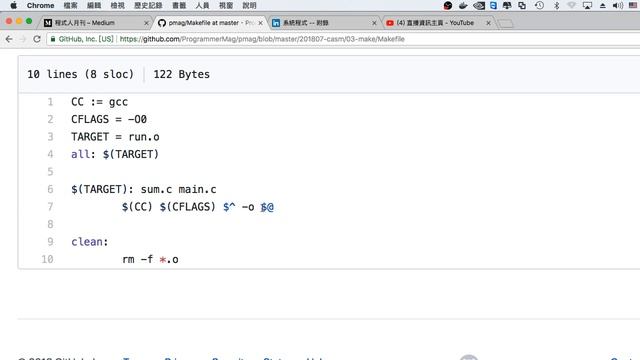The image size is (640, 360).
Task: Click the GitHub octocat favicon on the tab
Action: pos(162,23)
